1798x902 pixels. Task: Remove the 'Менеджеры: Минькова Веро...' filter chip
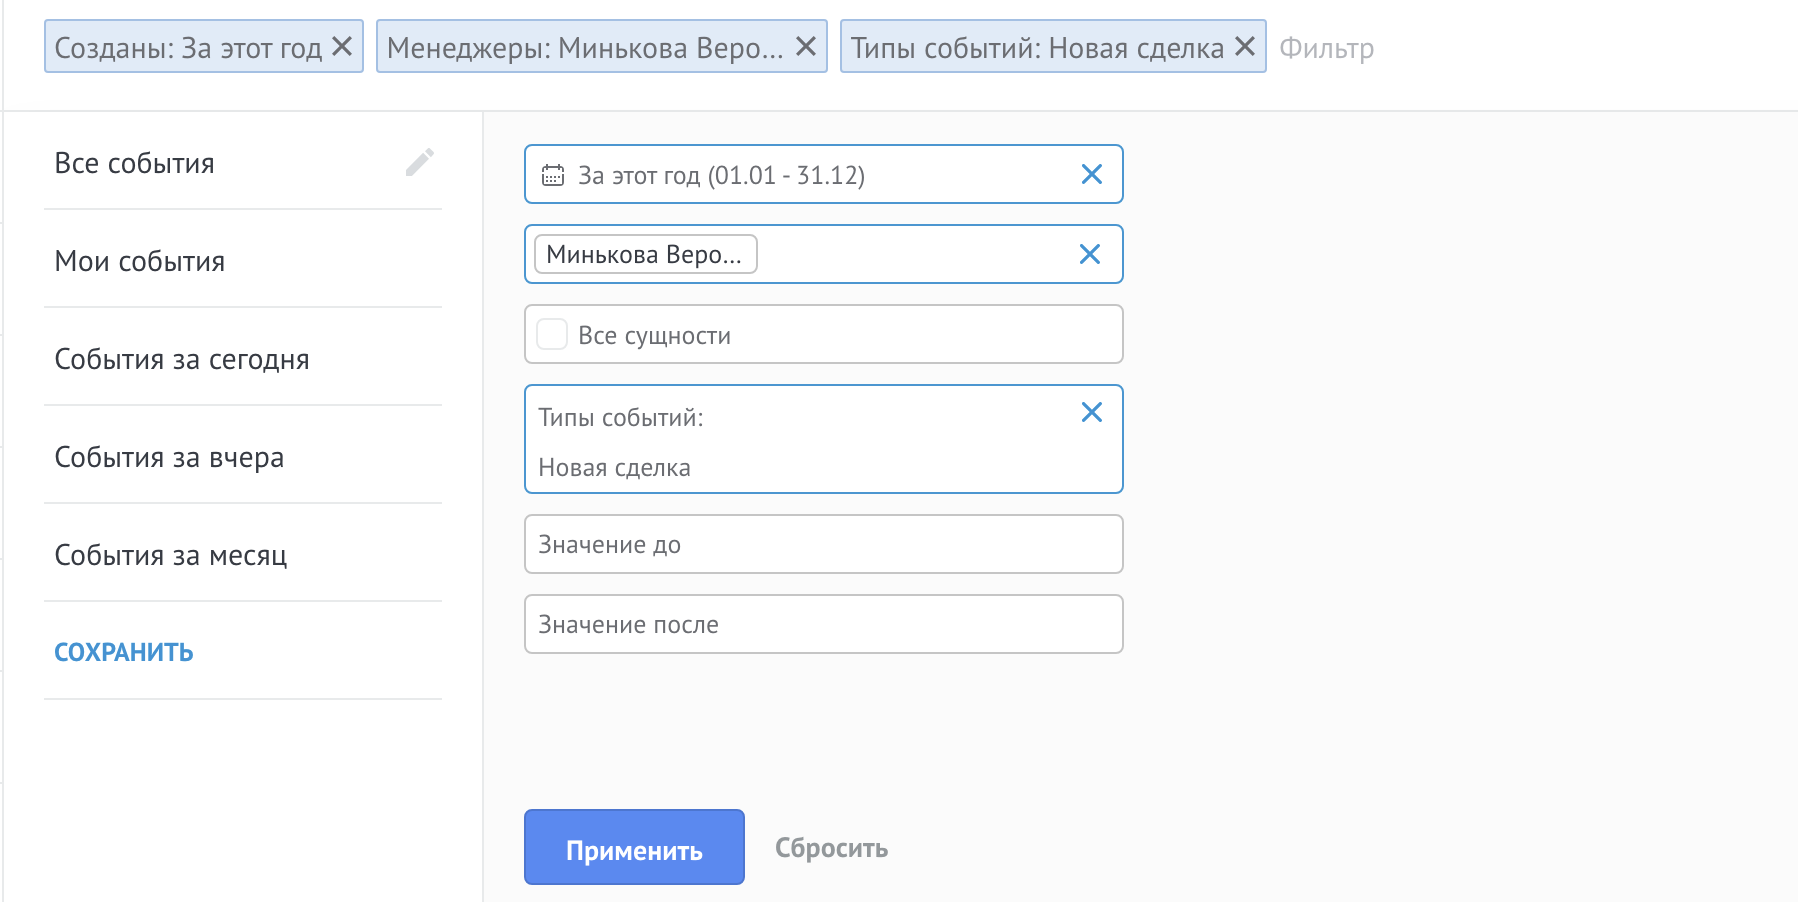coord(806,46)
